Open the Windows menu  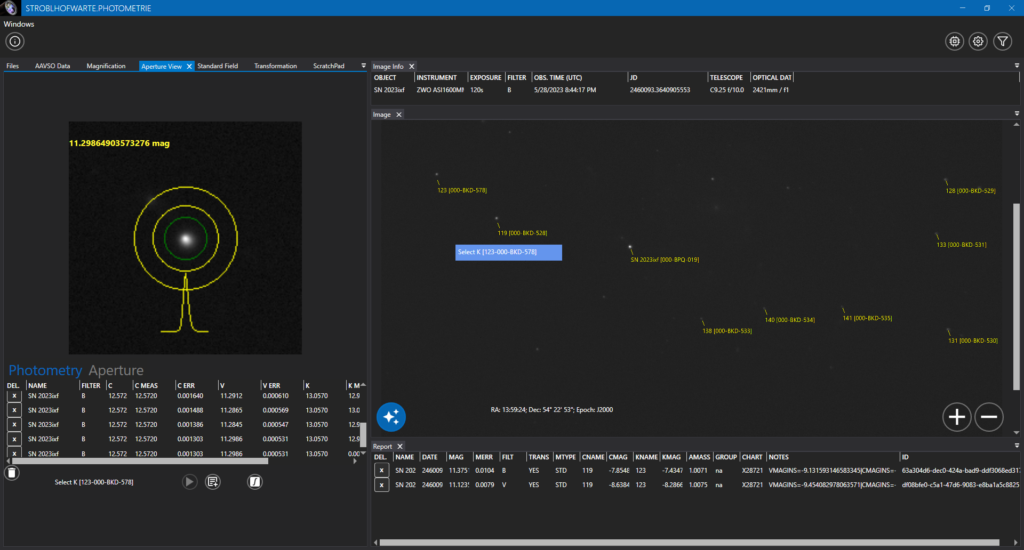[20, 23]
